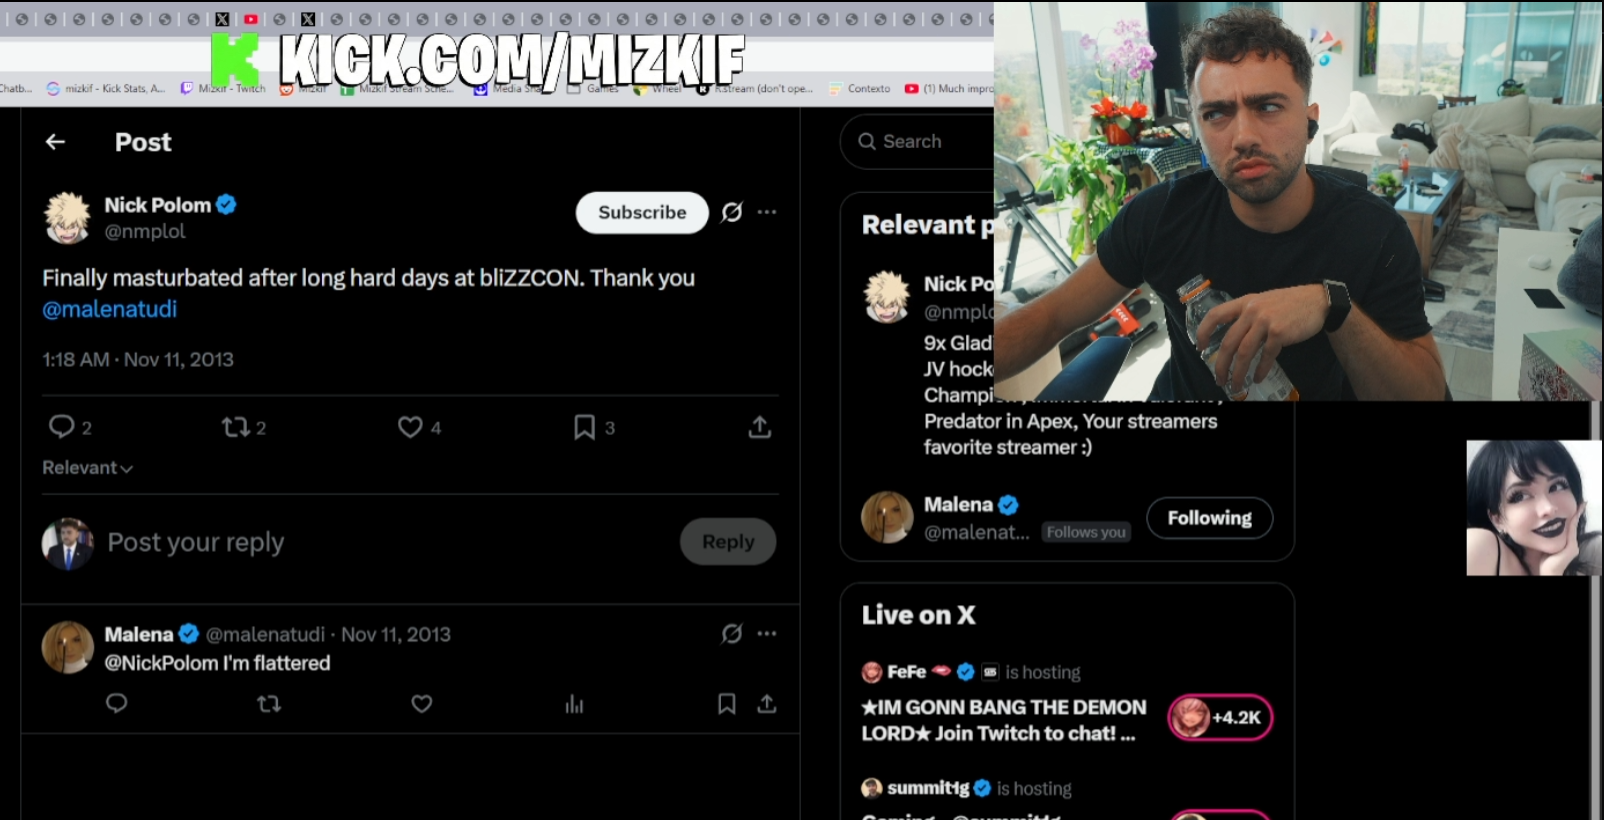Viewport: 1604px width, 820px height.
Task: Open the more options menu on Nick Polom's post
Action: pyautogui.click(x=767, y=212)
